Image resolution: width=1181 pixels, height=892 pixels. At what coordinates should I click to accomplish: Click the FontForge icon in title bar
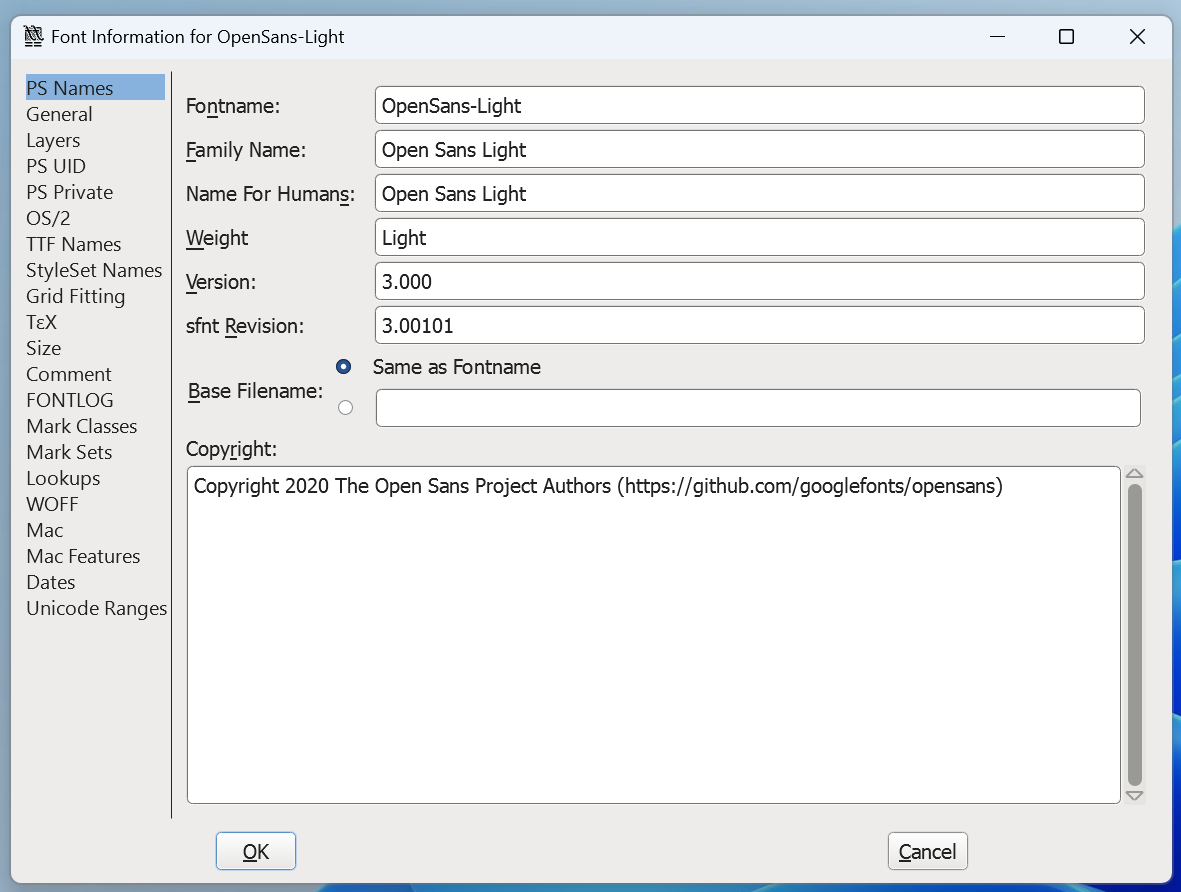coord(33,37)
